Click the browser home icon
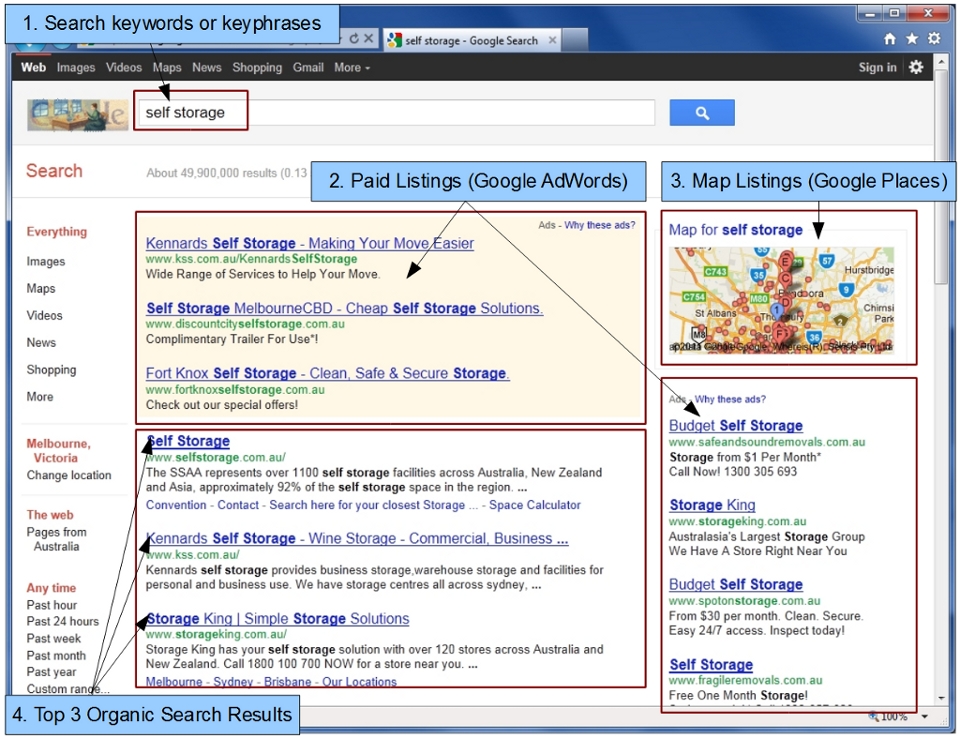The width and height of the screenshot is (960, 739). pyautogui.click(x=890, y=39)
